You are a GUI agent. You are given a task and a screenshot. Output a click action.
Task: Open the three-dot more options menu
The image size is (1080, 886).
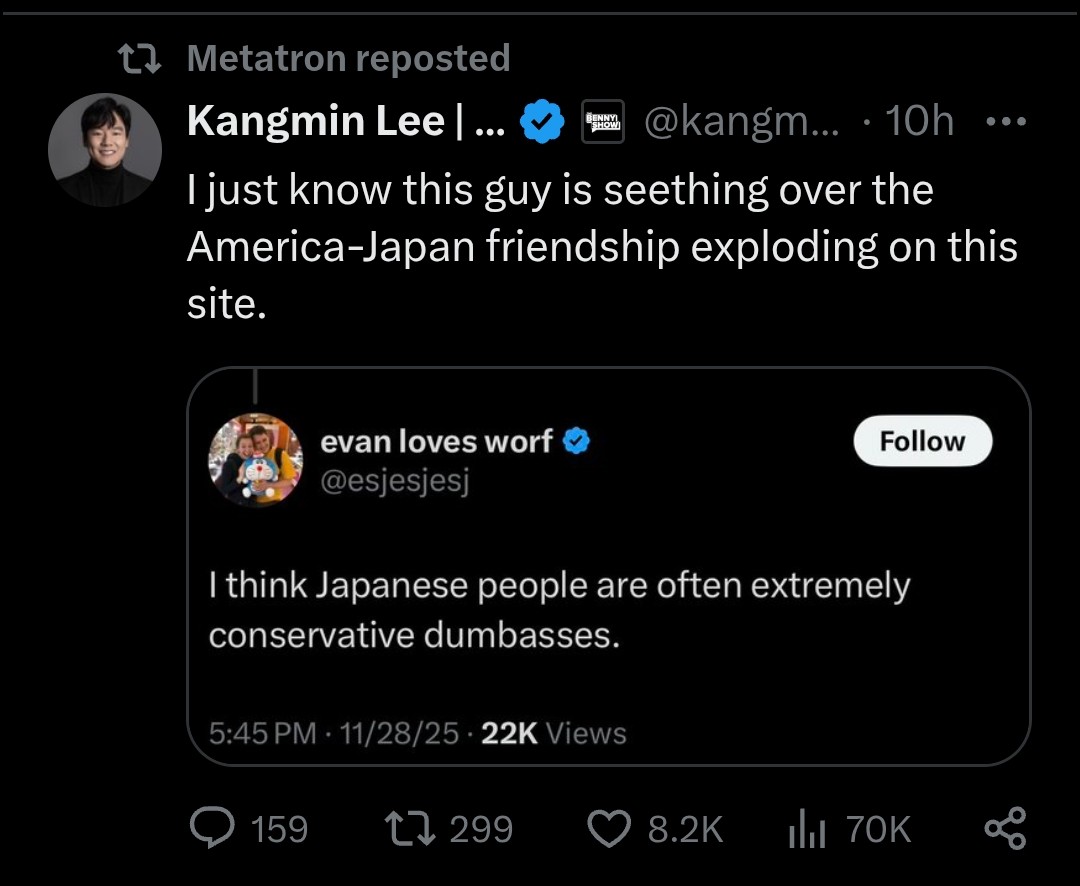click(x=1005, y=122)
